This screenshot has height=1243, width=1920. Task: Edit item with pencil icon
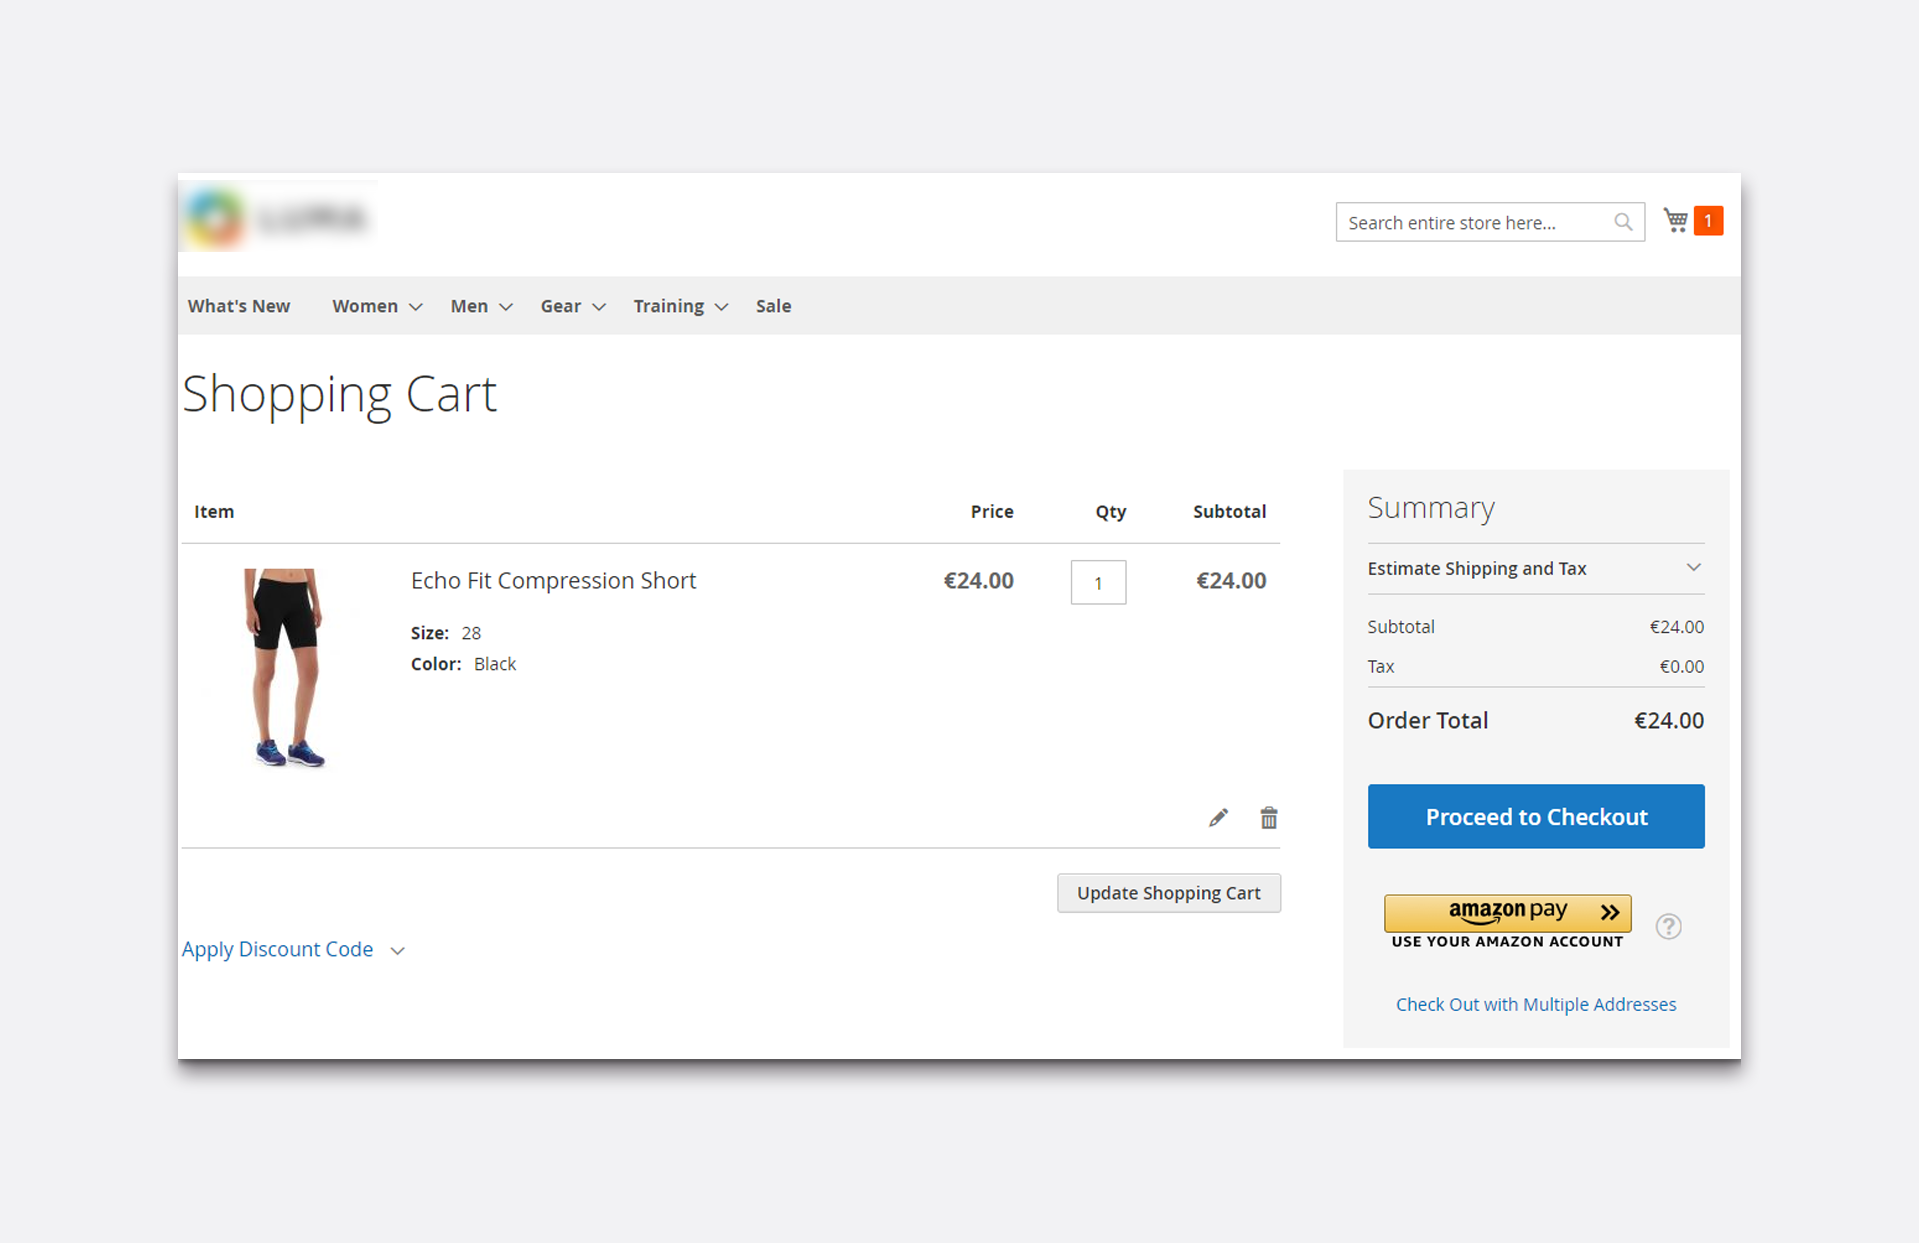click(1218, 818)
